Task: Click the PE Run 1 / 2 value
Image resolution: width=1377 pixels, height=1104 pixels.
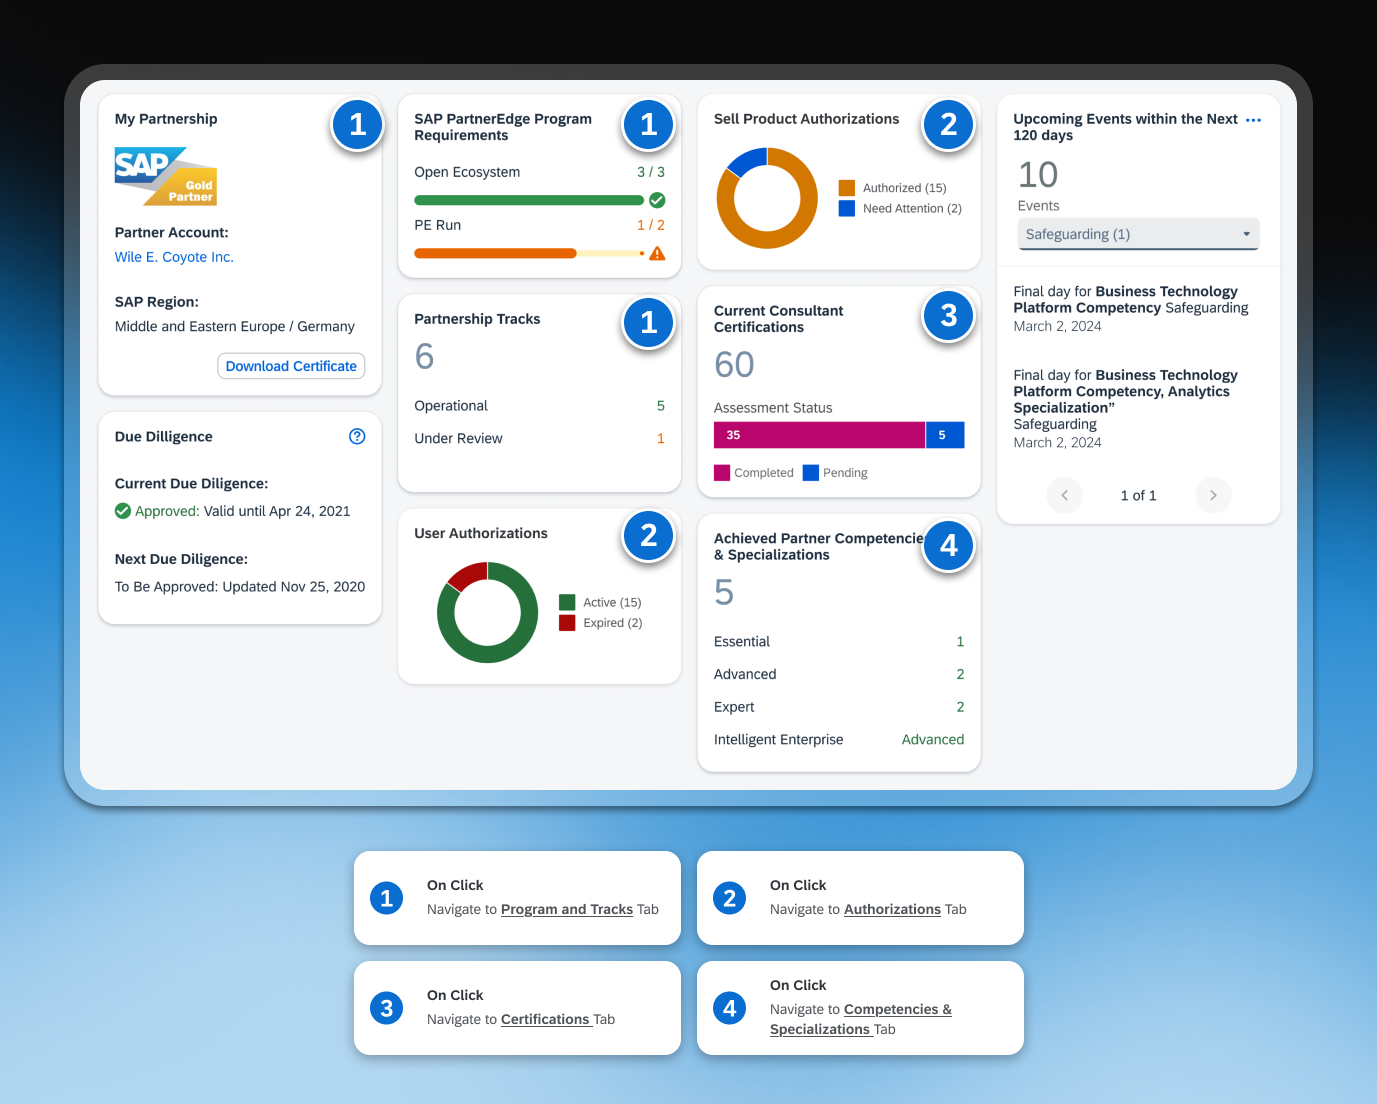Action: tap(651, 225)
